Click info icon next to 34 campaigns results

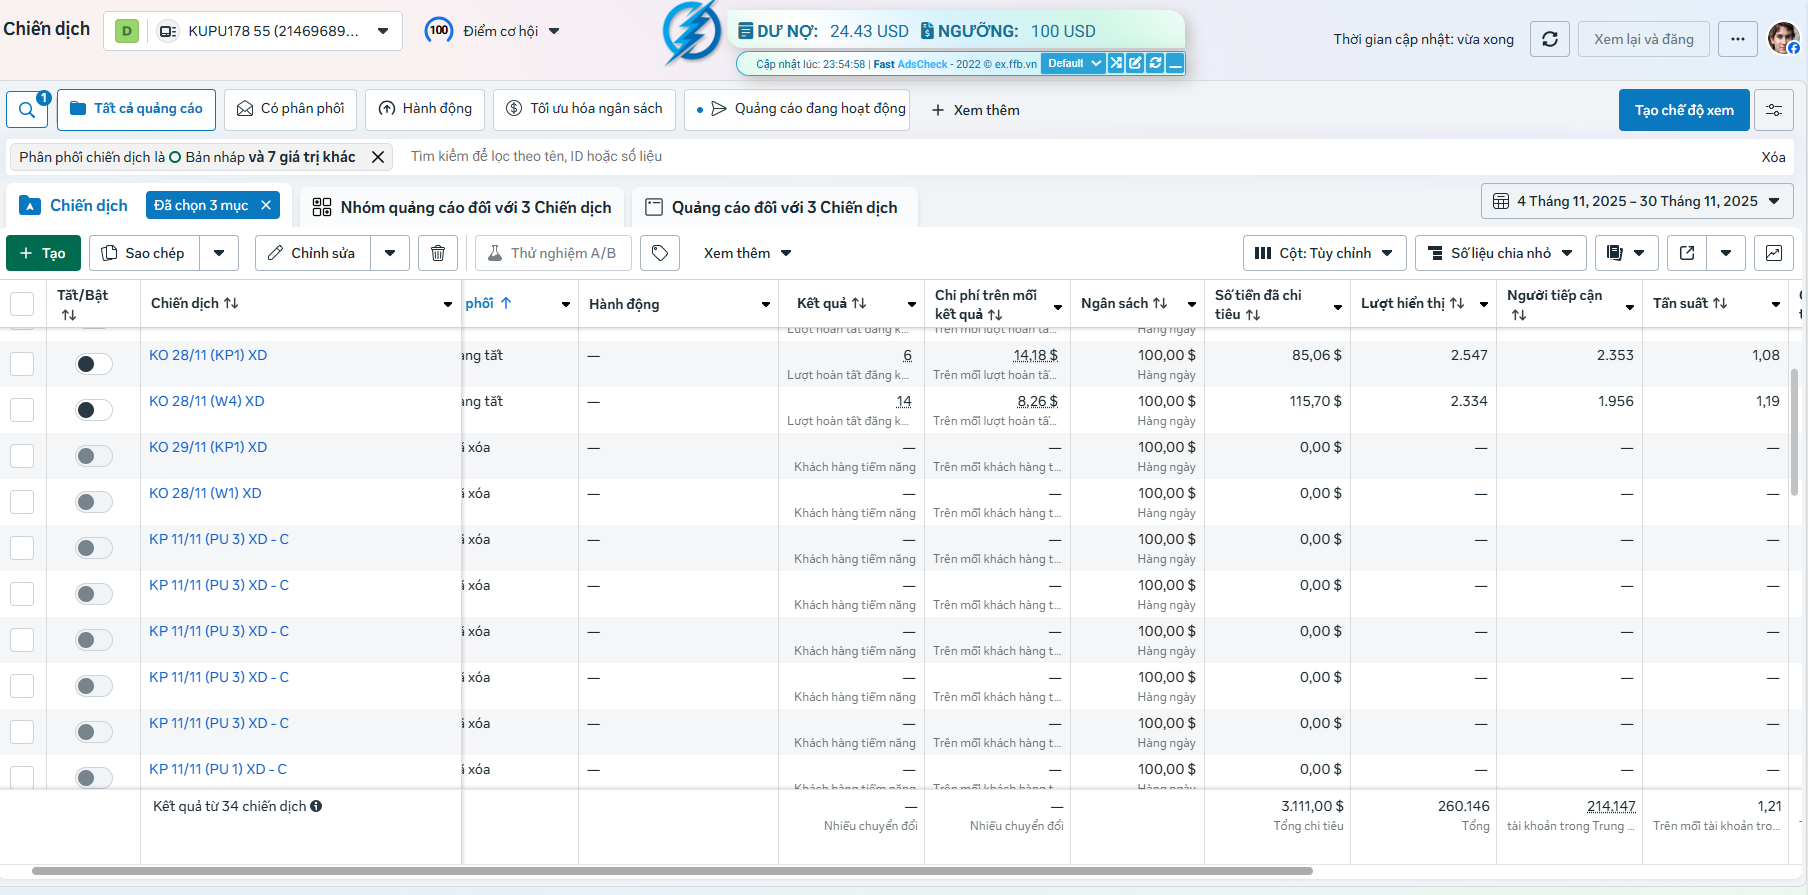coord(316,806)
